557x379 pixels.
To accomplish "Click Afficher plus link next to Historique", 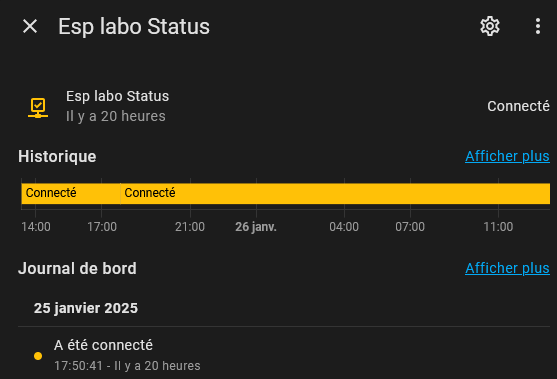I will click(507, 156).
